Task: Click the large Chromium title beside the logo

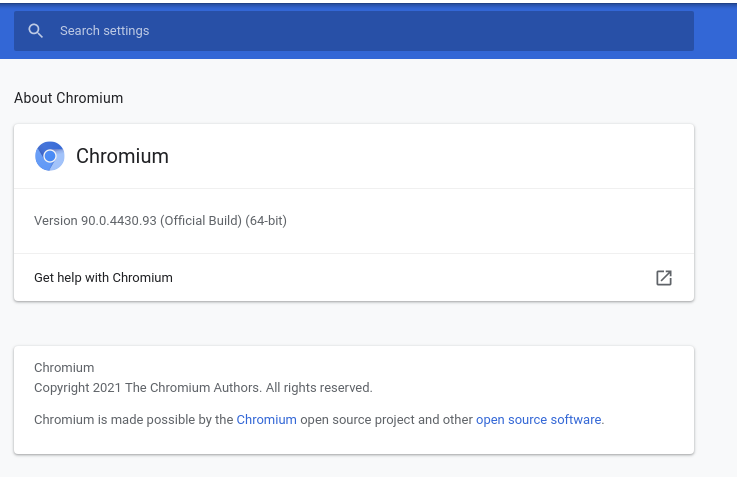Action: 122,156
